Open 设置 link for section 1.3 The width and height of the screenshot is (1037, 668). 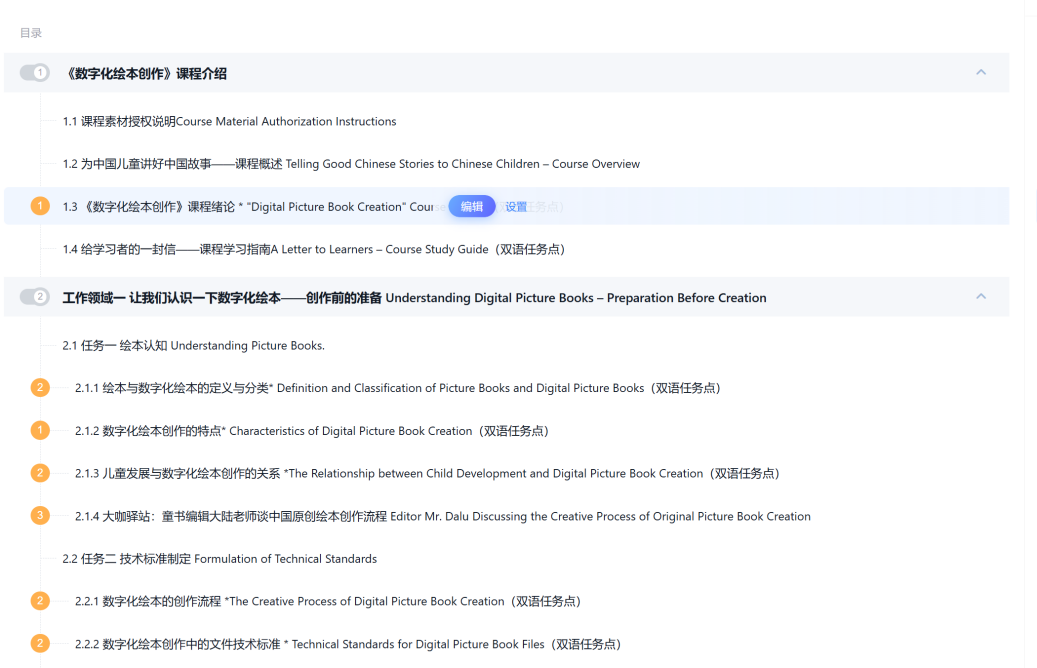(x=516, y=207)
